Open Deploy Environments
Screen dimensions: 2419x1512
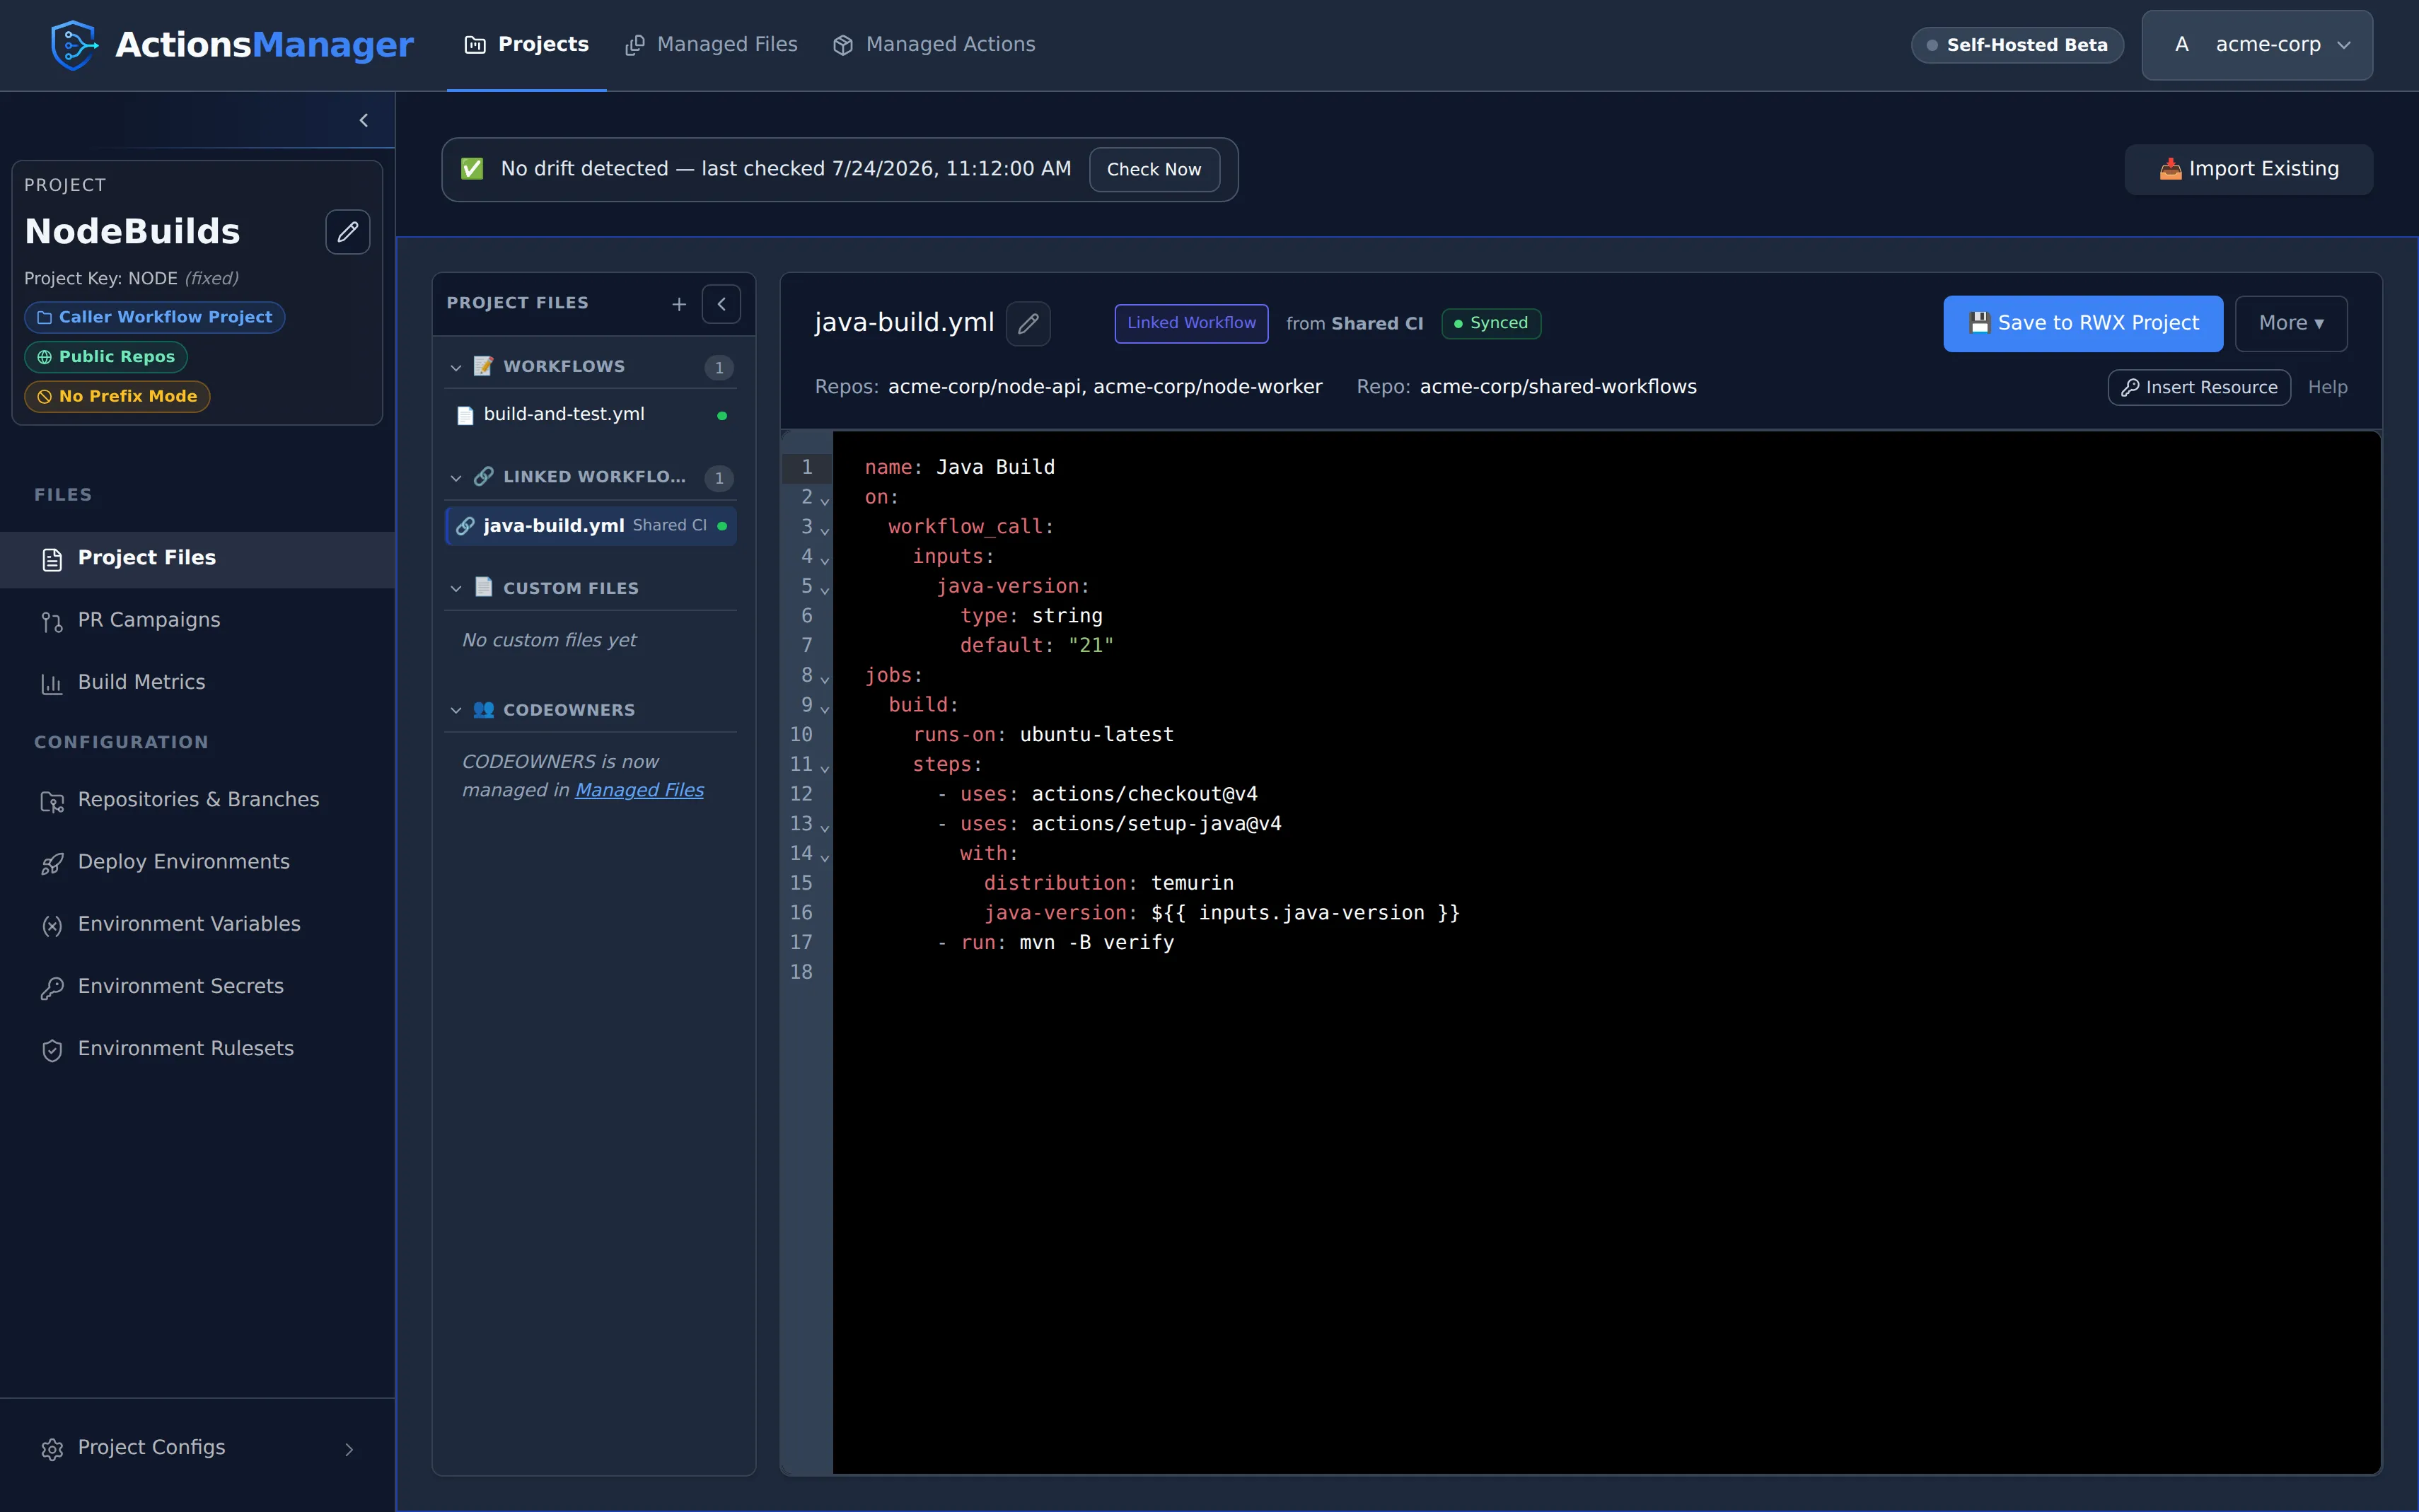[x=198, y=862]
